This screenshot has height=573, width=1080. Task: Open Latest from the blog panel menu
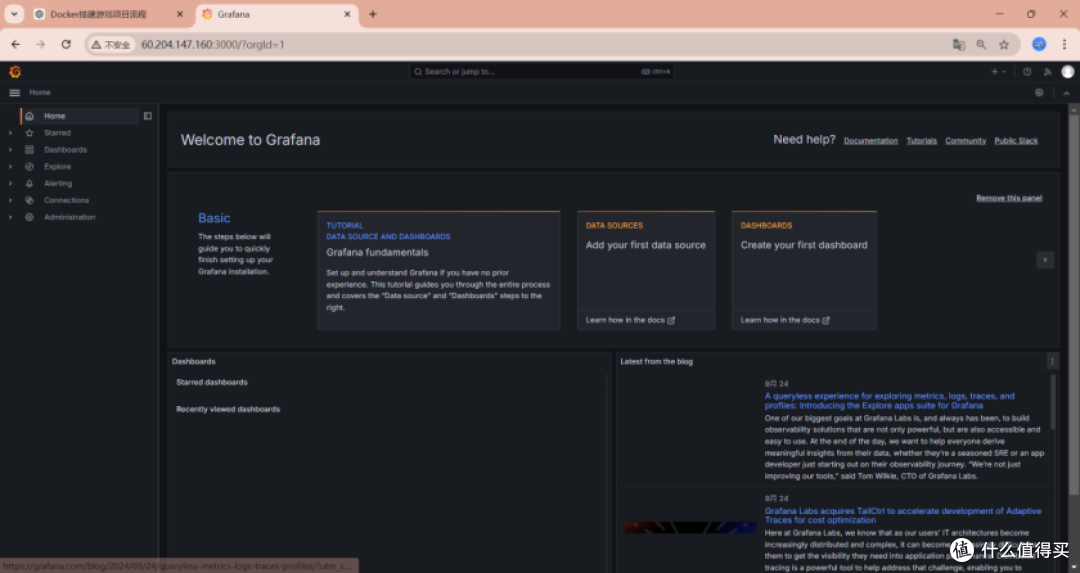click(1052, 361)
